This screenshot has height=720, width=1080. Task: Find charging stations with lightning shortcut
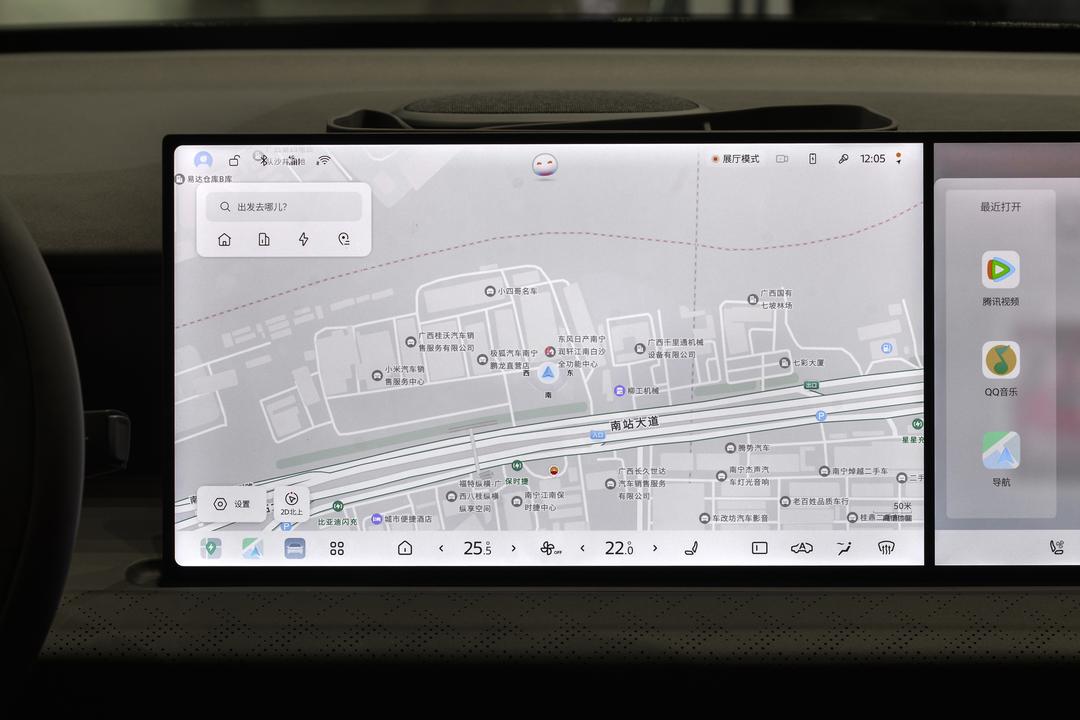point(304,239)
